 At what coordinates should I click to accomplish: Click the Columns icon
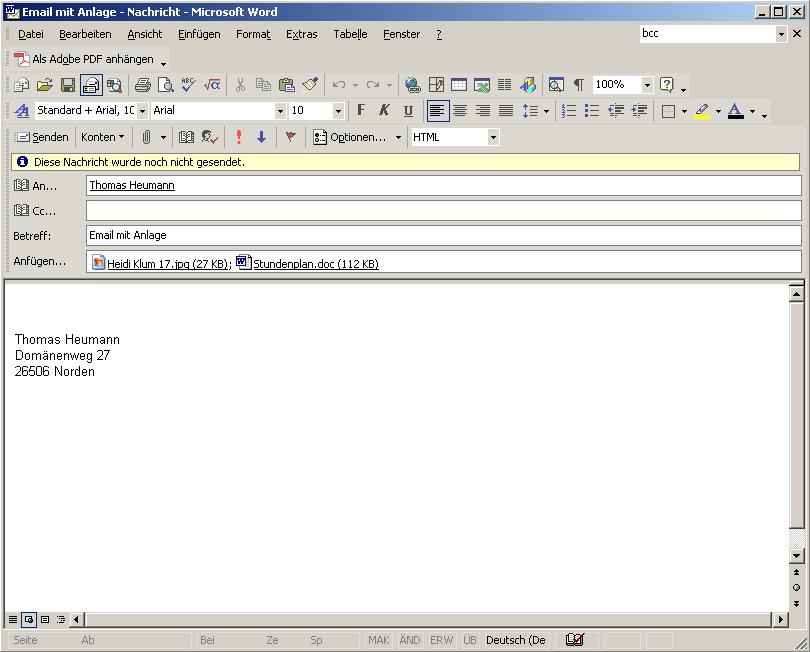tap(504, 85)
